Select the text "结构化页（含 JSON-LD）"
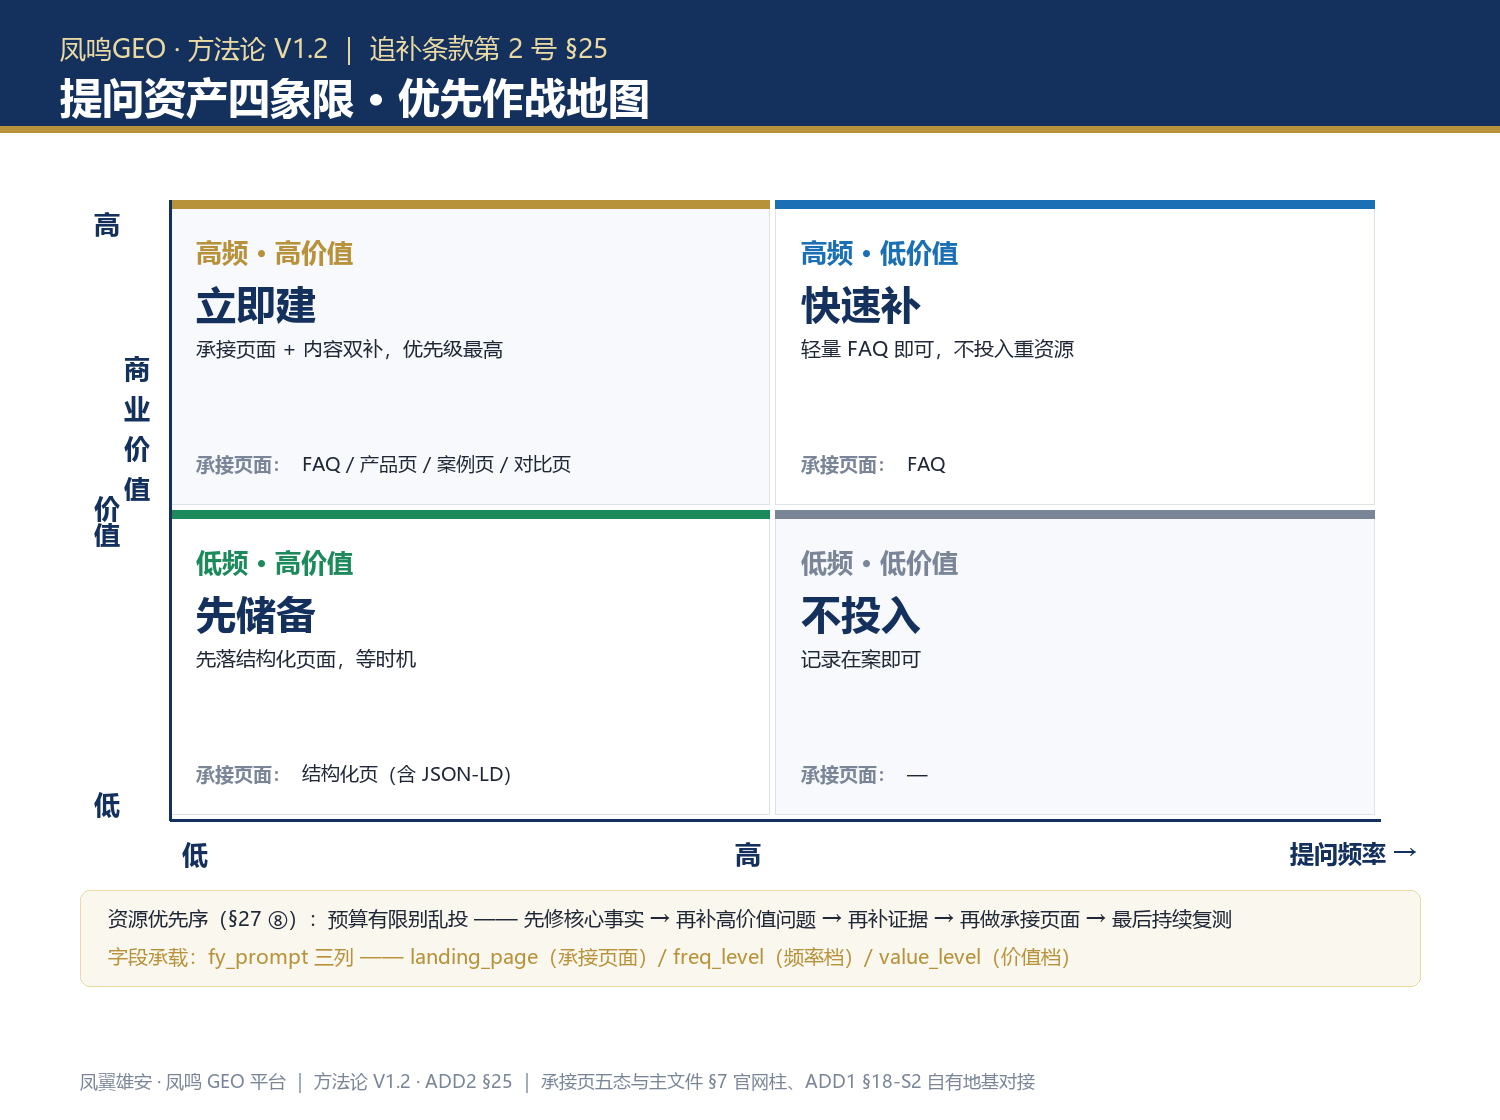 pyautogui.click(x=407, y=775)
